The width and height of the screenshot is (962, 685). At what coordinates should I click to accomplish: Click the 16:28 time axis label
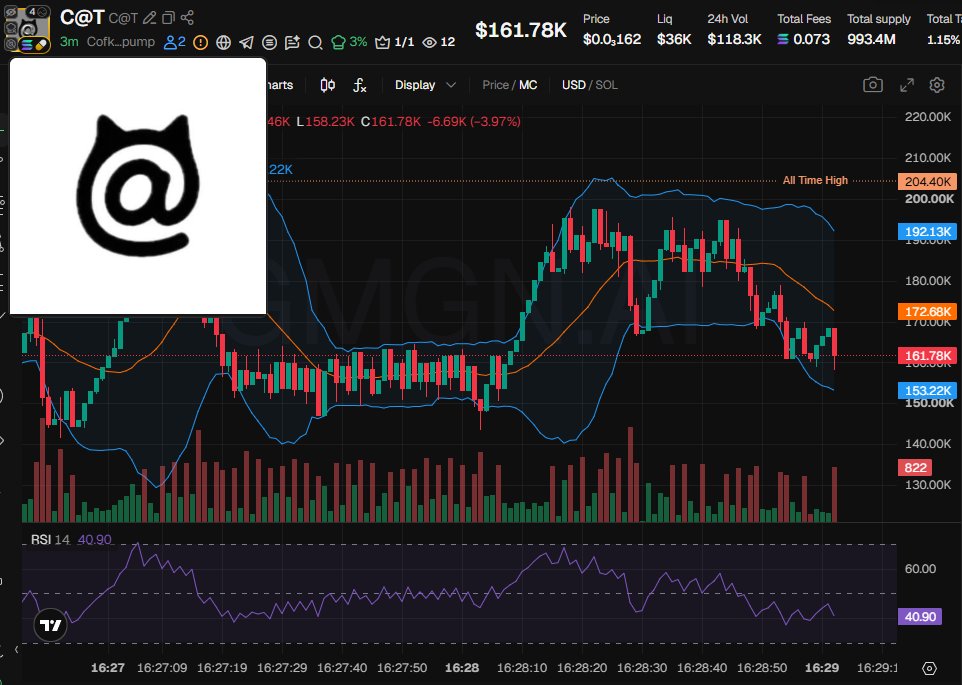coord(462,668)
